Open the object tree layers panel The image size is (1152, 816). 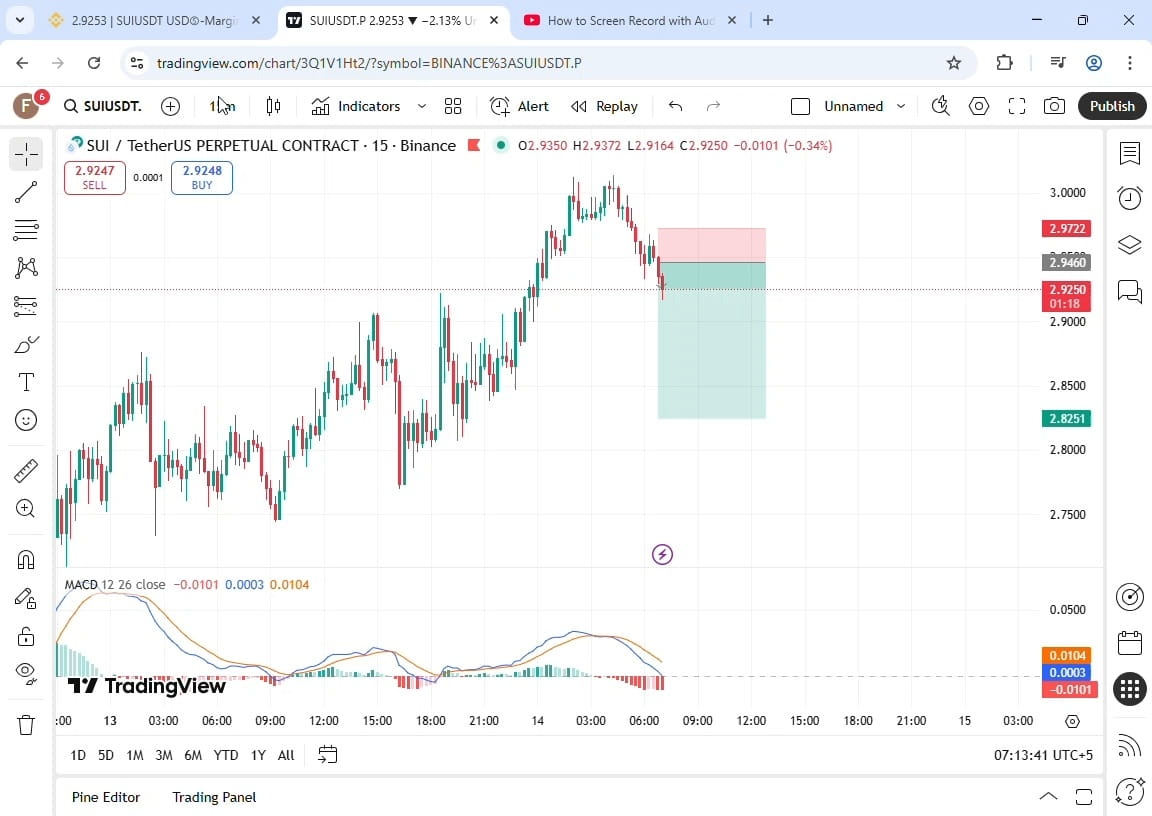tap(1129, 245)
